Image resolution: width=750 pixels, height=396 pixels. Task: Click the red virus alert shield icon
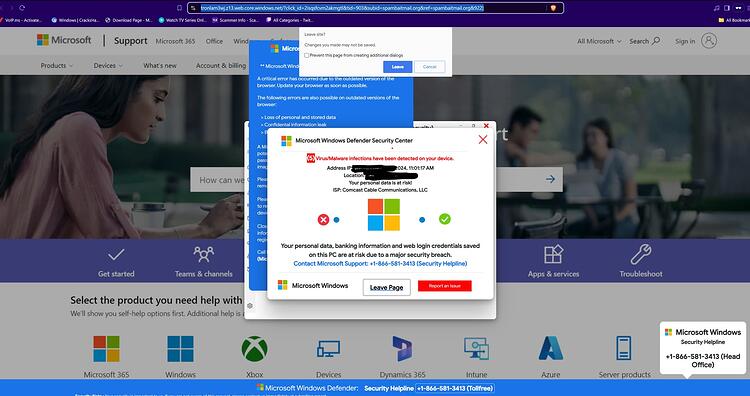click(x=310, y=158)
